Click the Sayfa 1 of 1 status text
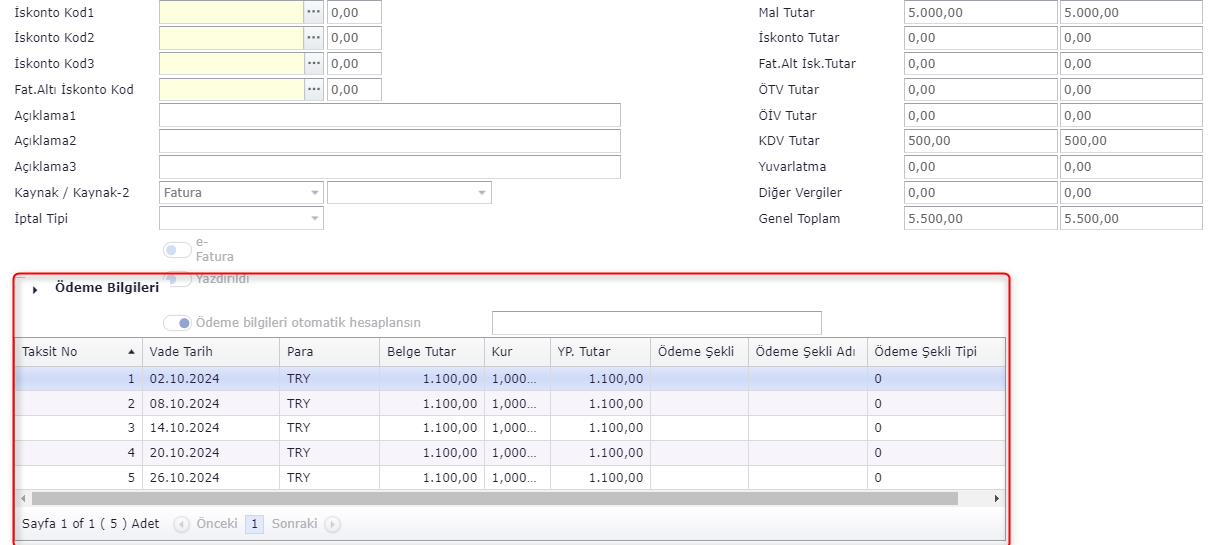The height and width of the screenshot is (545, 1210). pyautogui.click(x=91, y=524)
